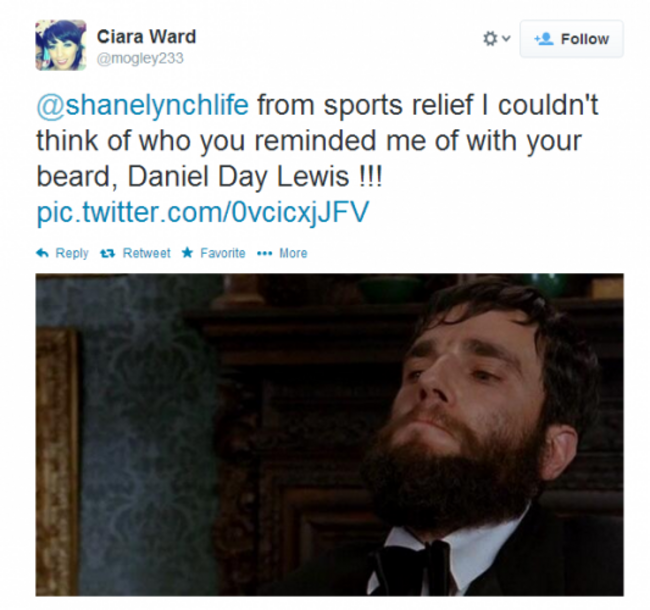650x610 pixels.
Task: Click the gold picture frame in the attached photo
Action: [57, 461]
